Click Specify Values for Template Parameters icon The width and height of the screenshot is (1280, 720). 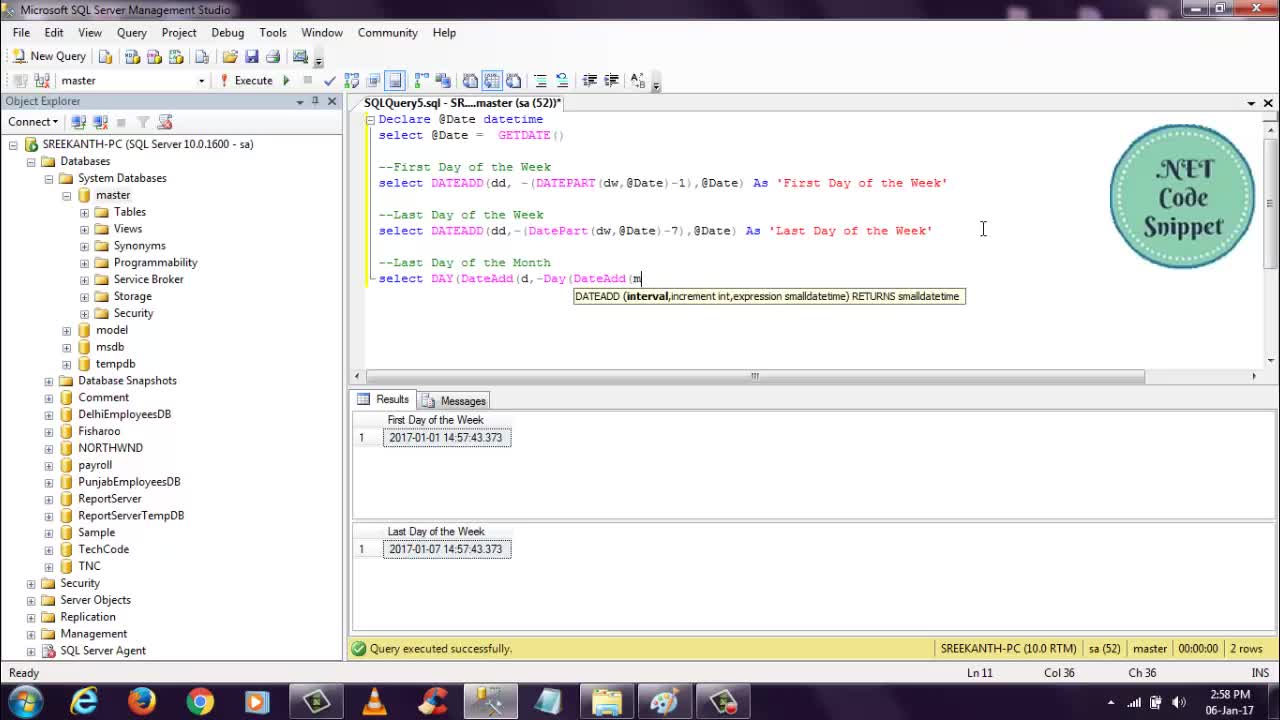click(637, 80)
